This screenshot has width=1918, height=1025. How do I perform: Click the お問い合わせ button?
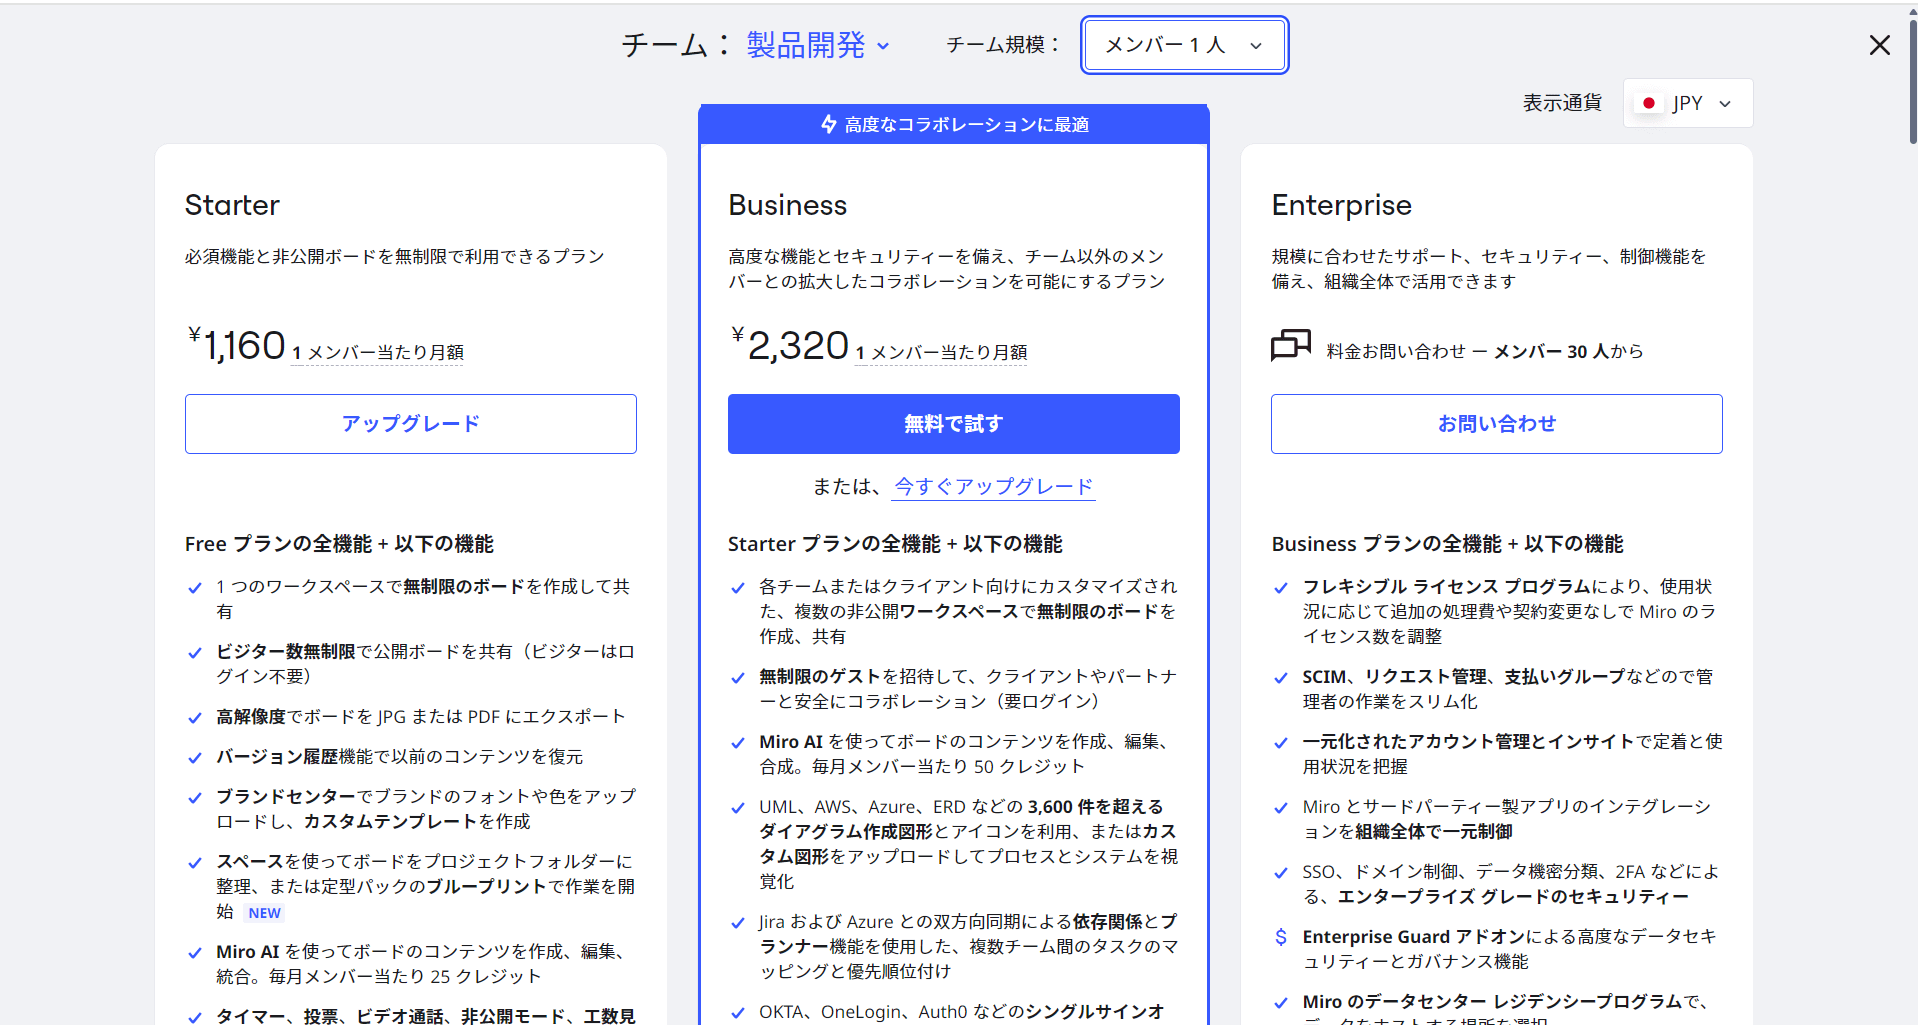pos(1496,424)
